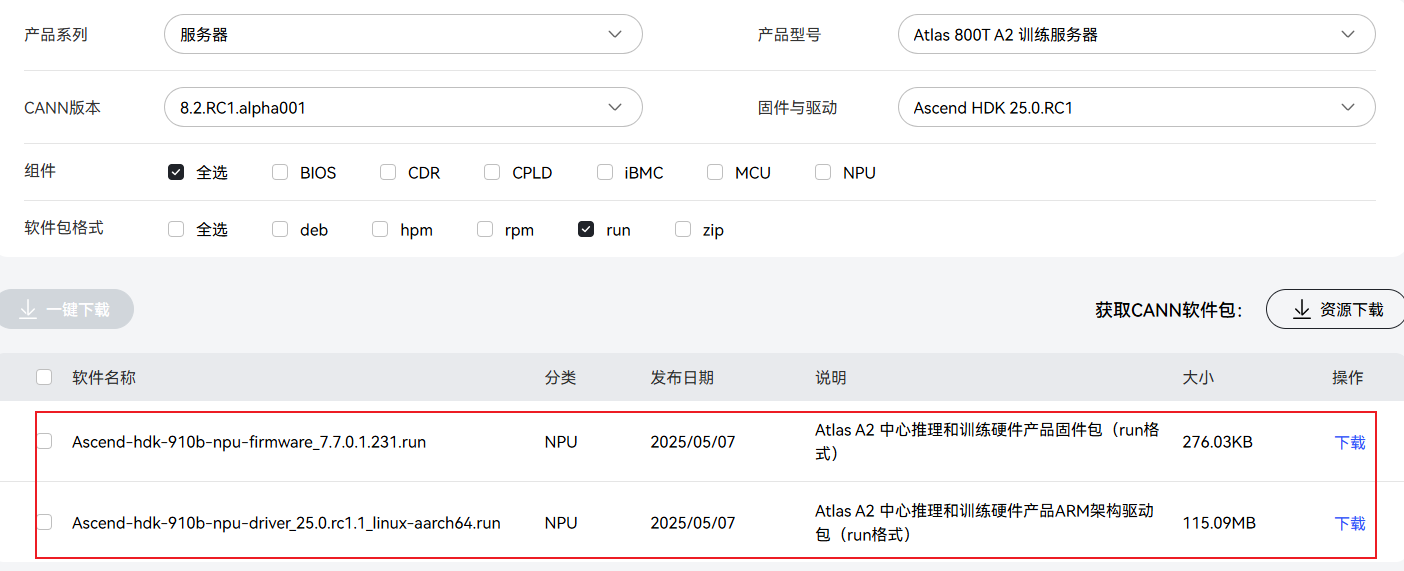The width and height of the screenshot is (1404, 571).
Task: Check the CDR component checkbox
Action: [388, 172]
